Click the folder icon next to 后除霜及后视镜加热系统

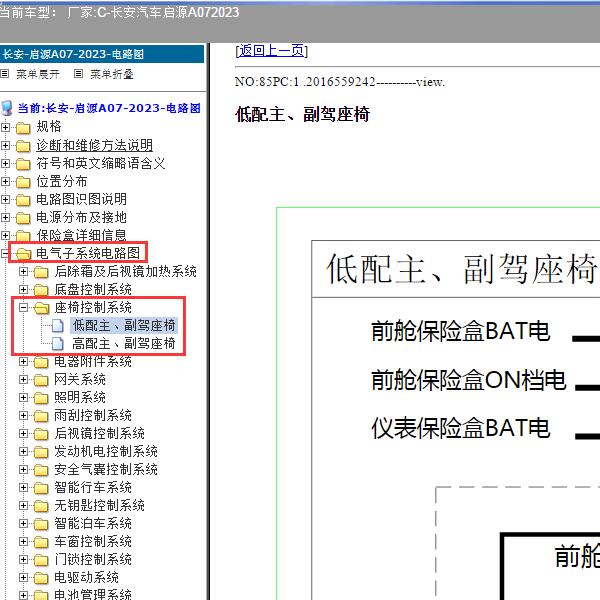41,272
